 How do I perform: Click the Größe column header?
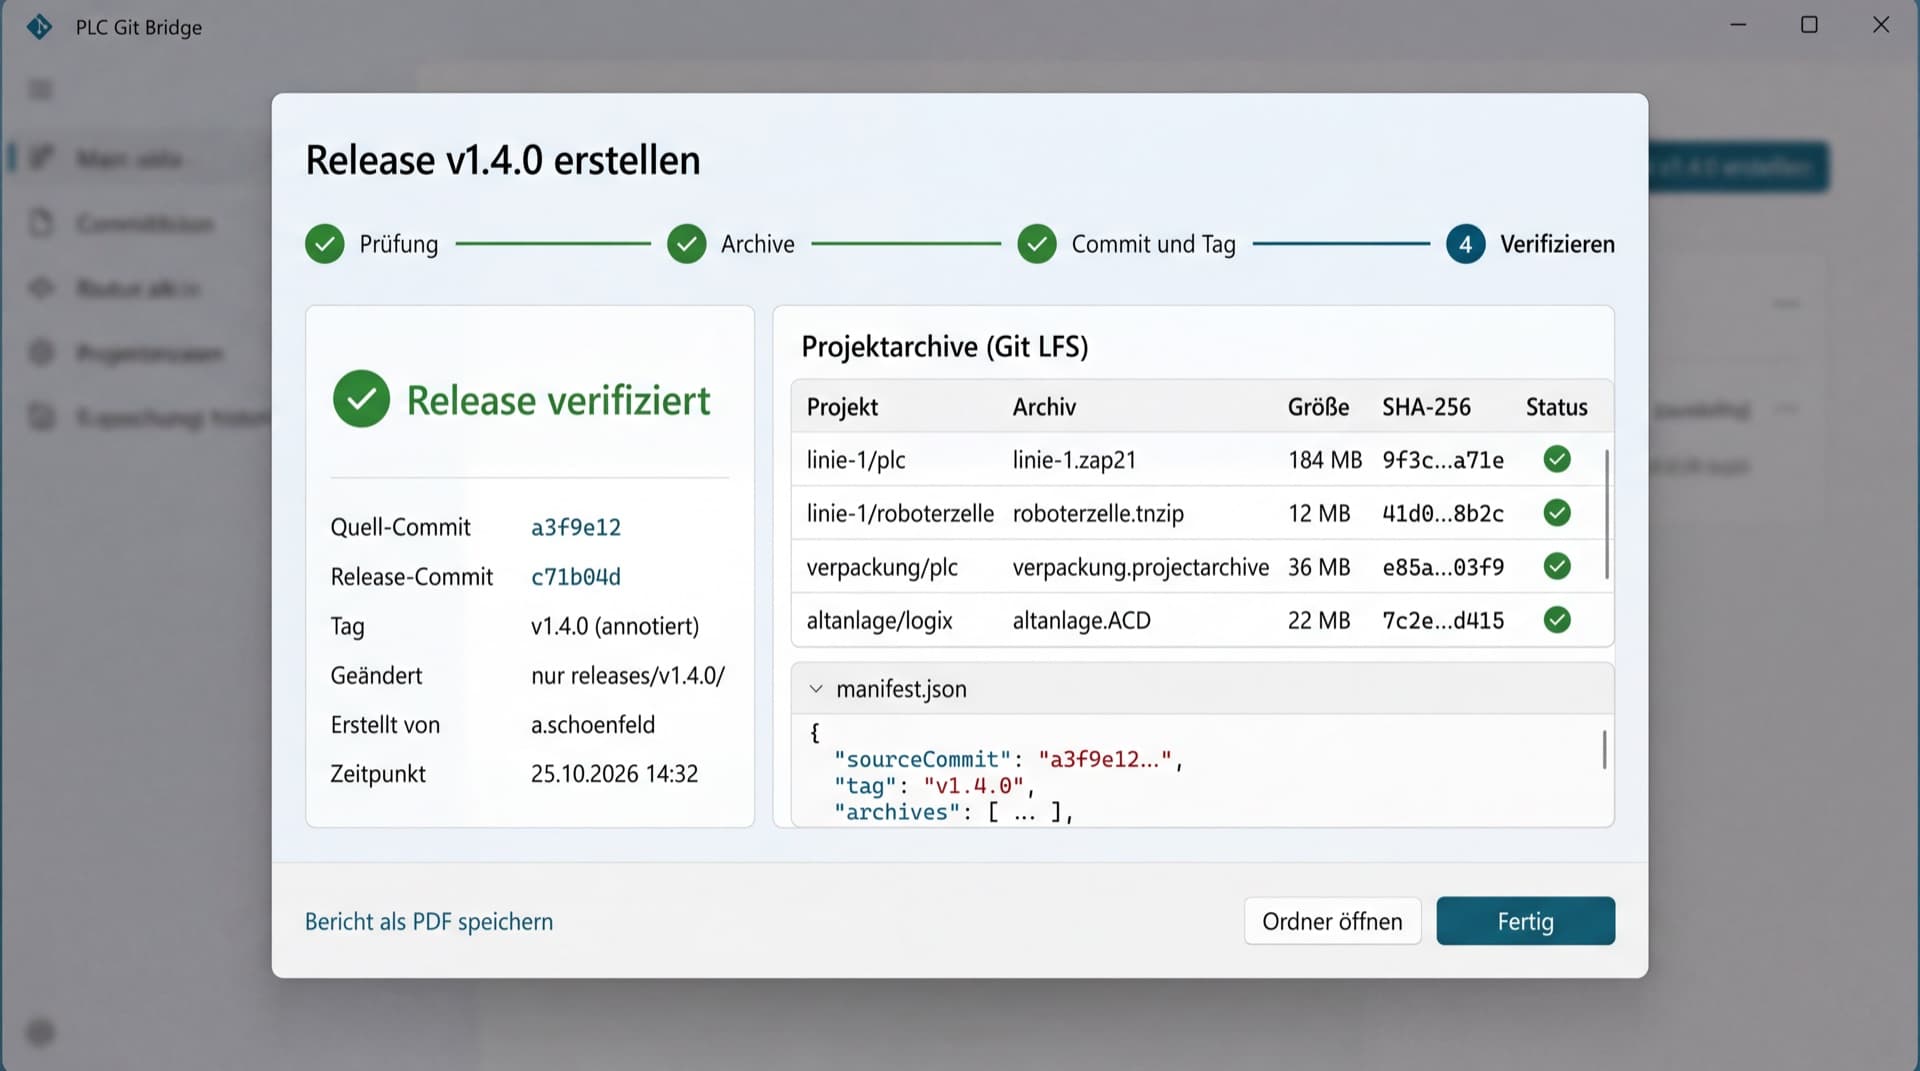(x=1318, y=407)
